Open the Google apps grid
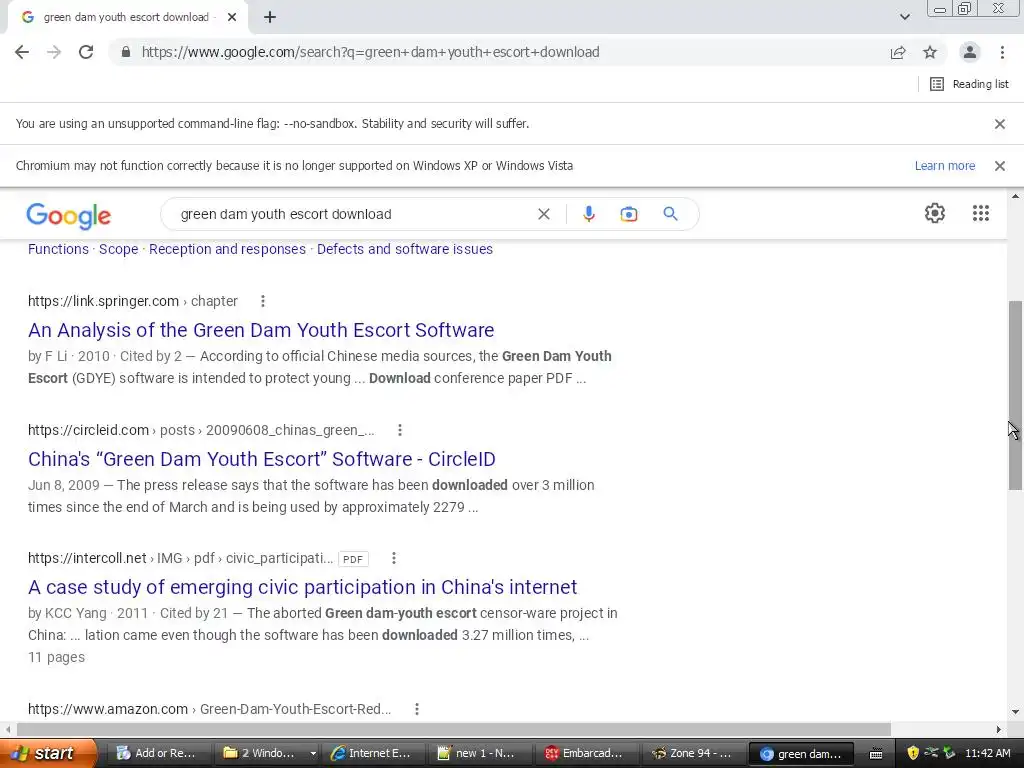The height and width of the screenshot is (768, 1024). [x=980, y=213]
